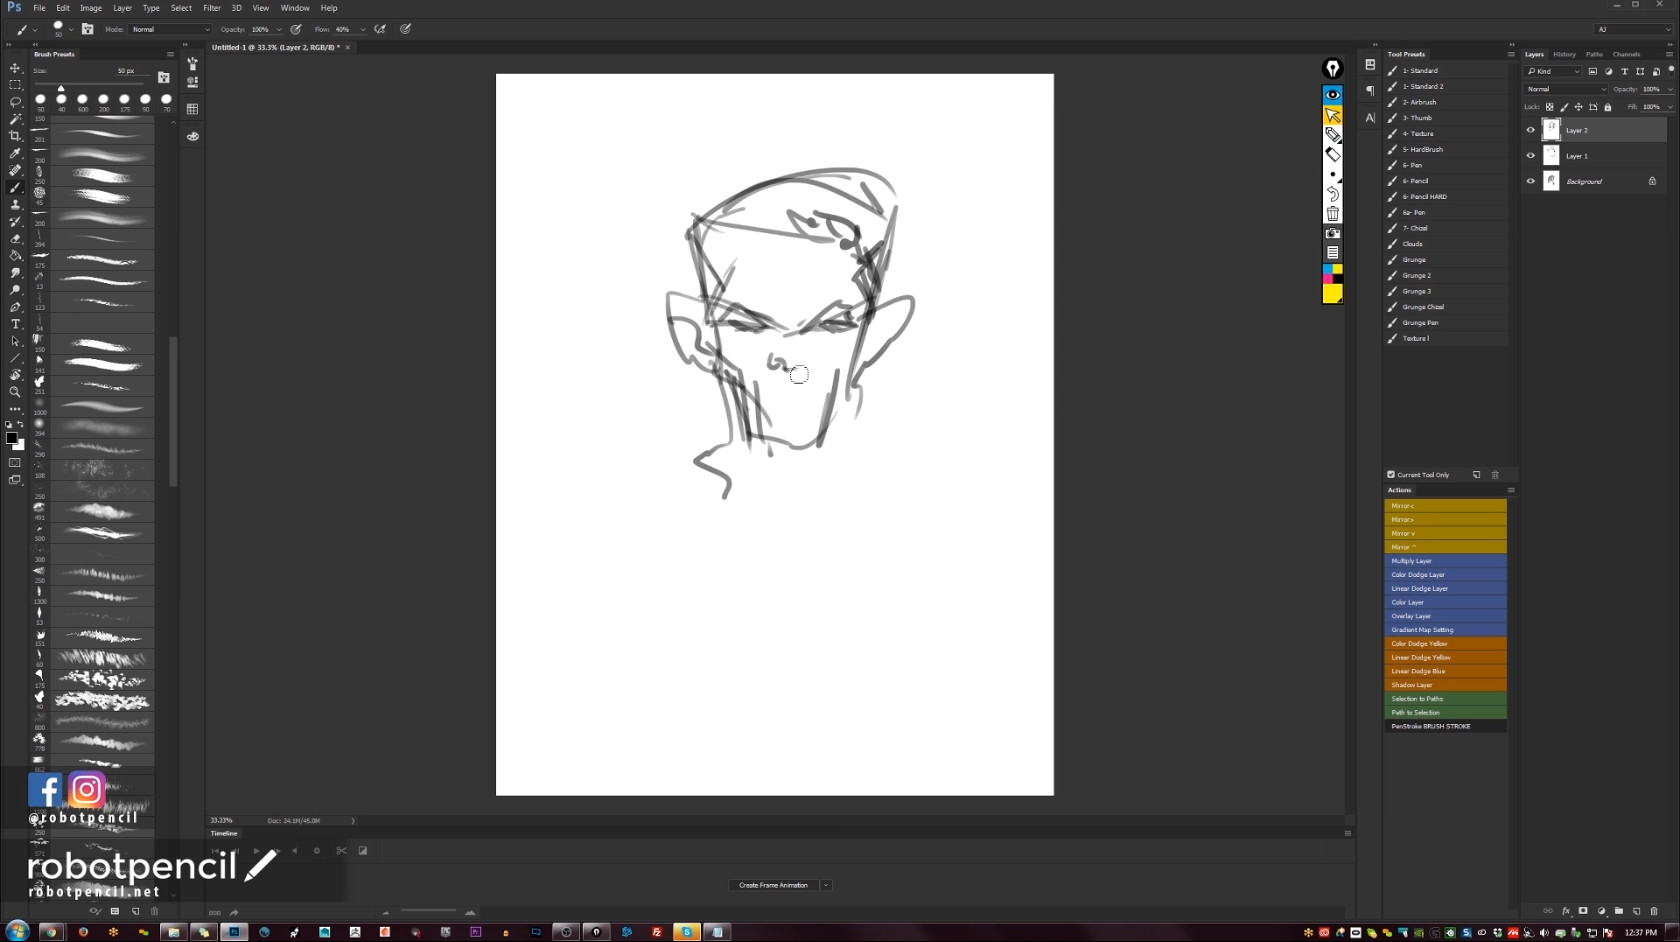Open the brush Mode dropdown
1680x942 pixels.
tap(170, 29)
